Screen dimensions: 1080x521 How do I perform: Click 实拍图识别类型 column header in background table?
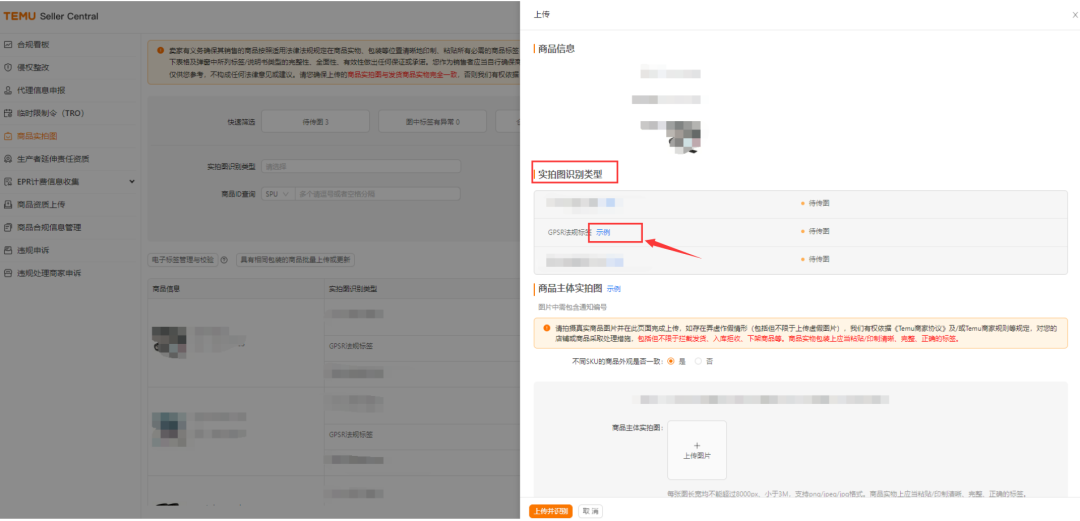(x=353, y=289)
